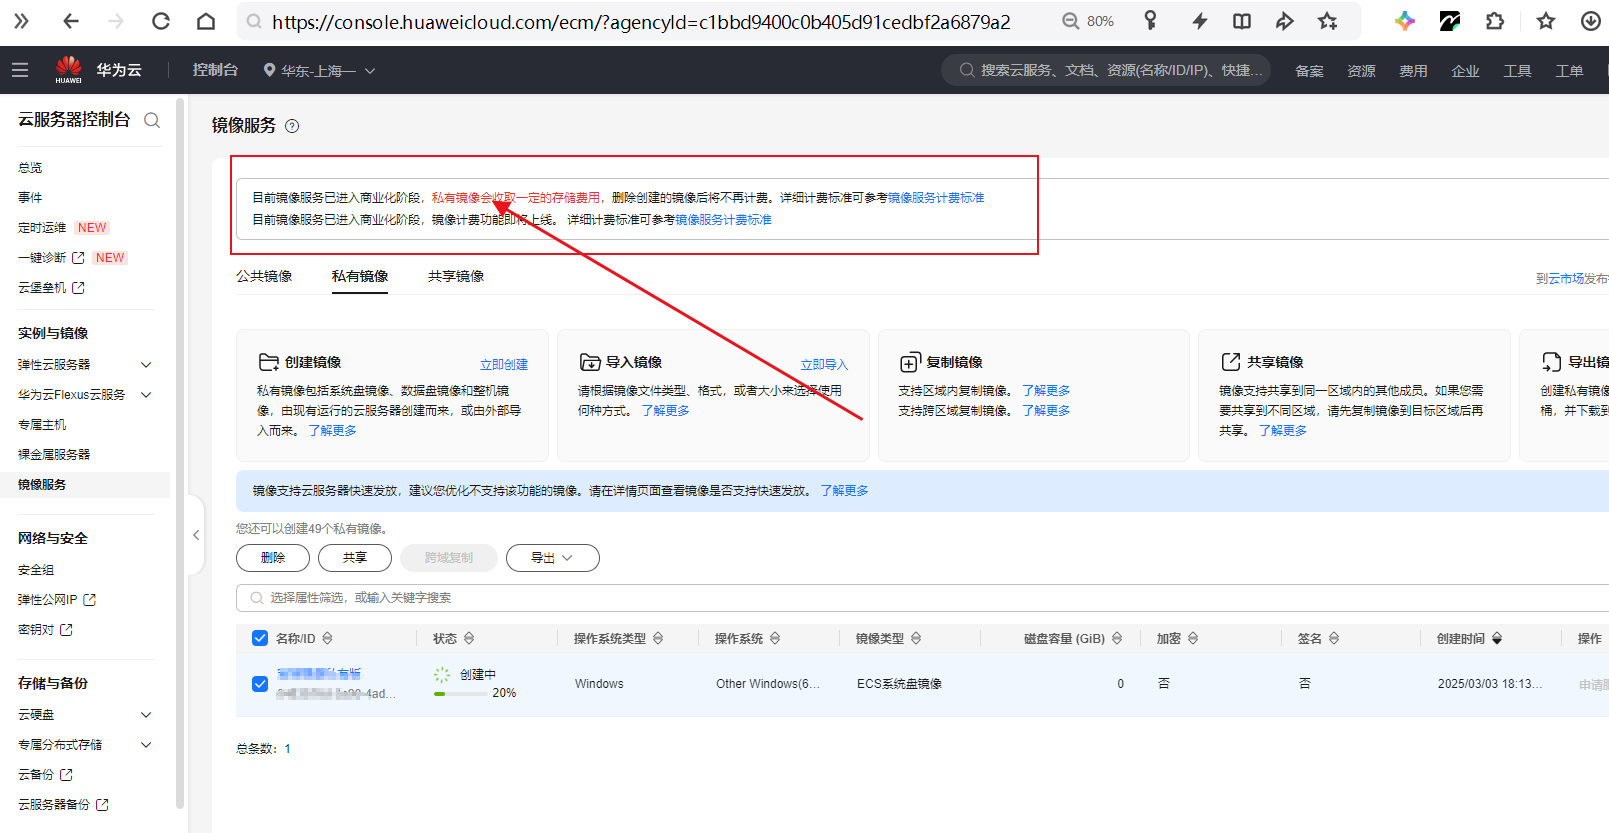Expand the 弹性云服务器 sidebar group
This screenshot has width=1609, height=833.
pyautogui.click(x=146, y=365)
